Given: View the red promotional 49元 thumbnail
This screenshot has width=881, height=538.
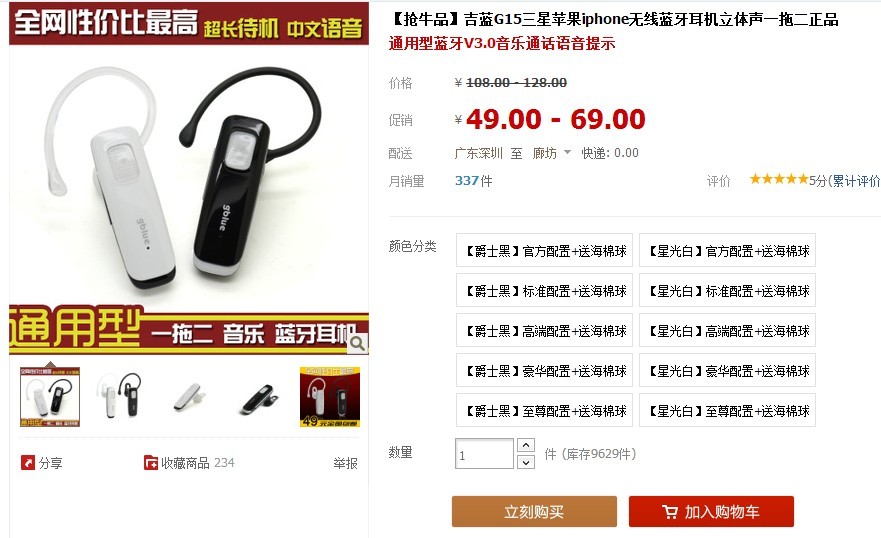Looking at the screenshot, I should pos(330,396).
